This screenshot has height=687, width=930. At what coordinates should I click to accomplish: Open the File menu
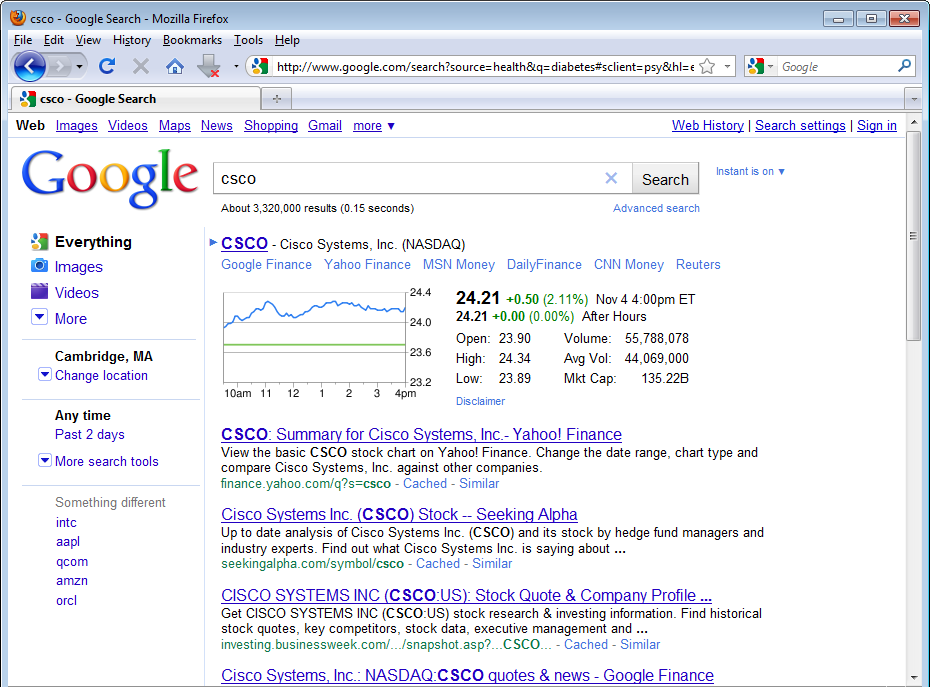tap(23, 40)
